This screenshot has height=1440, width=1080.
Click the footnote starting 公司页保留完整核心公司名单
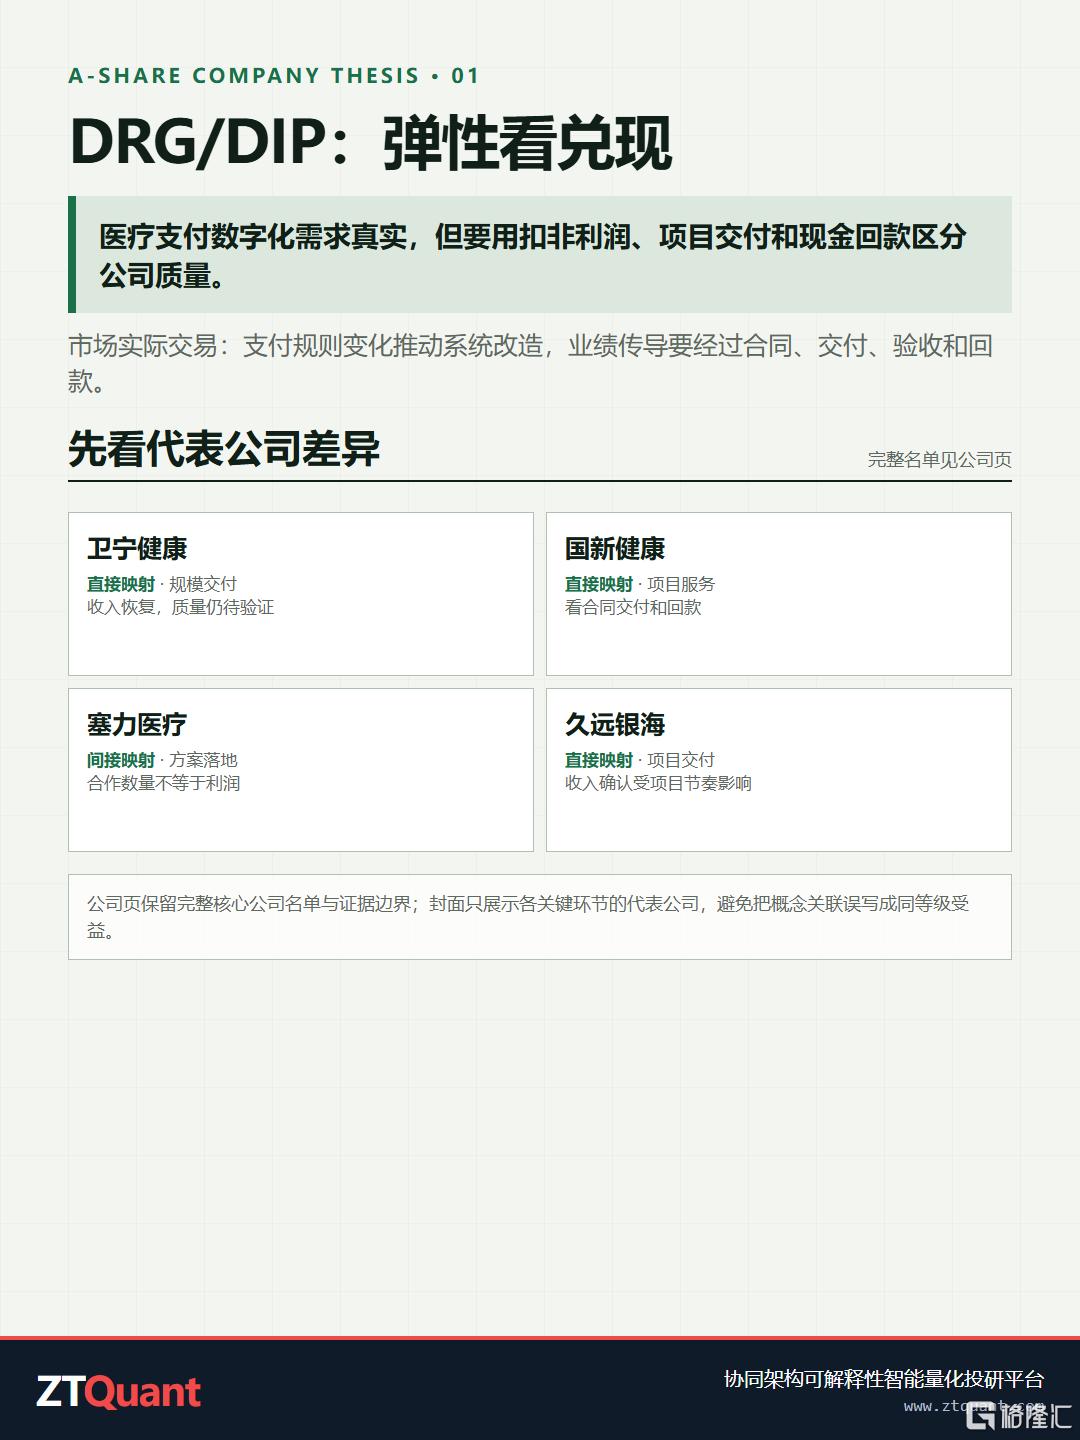point(540,917)
